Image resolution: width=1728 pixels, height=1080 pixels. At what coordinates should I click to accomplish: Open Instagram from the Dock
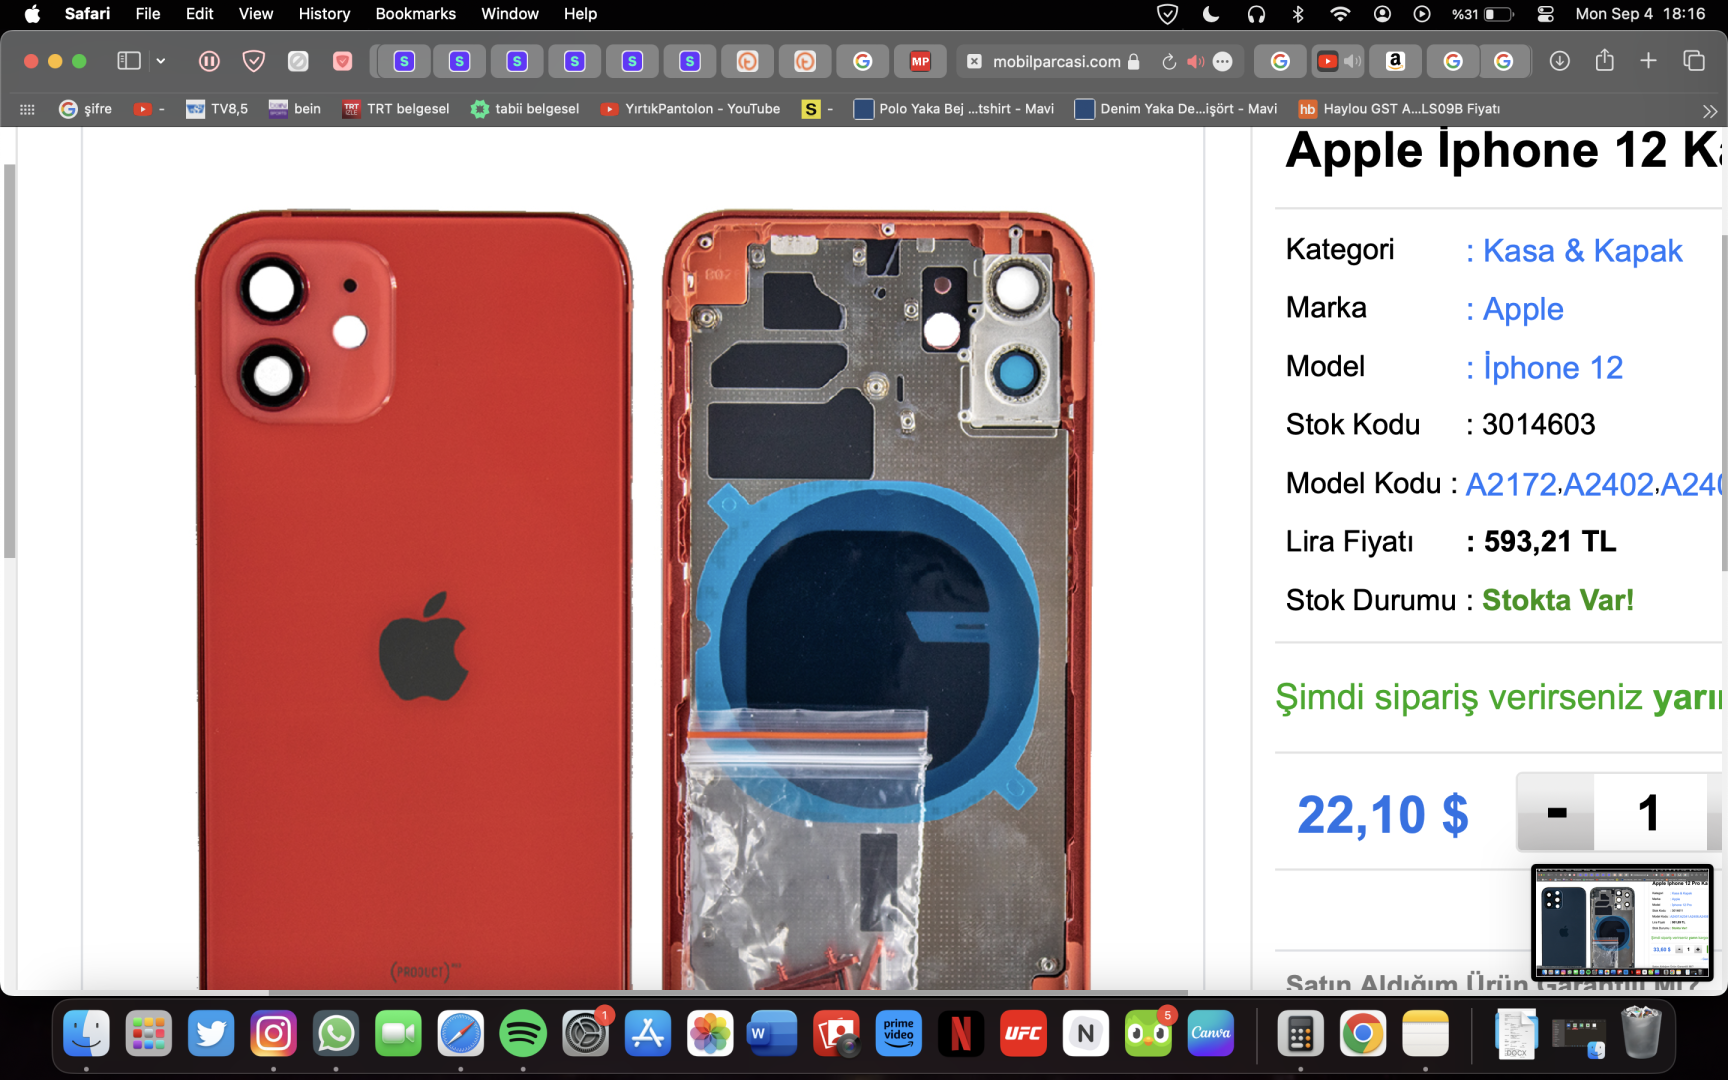coord(273,1033)
